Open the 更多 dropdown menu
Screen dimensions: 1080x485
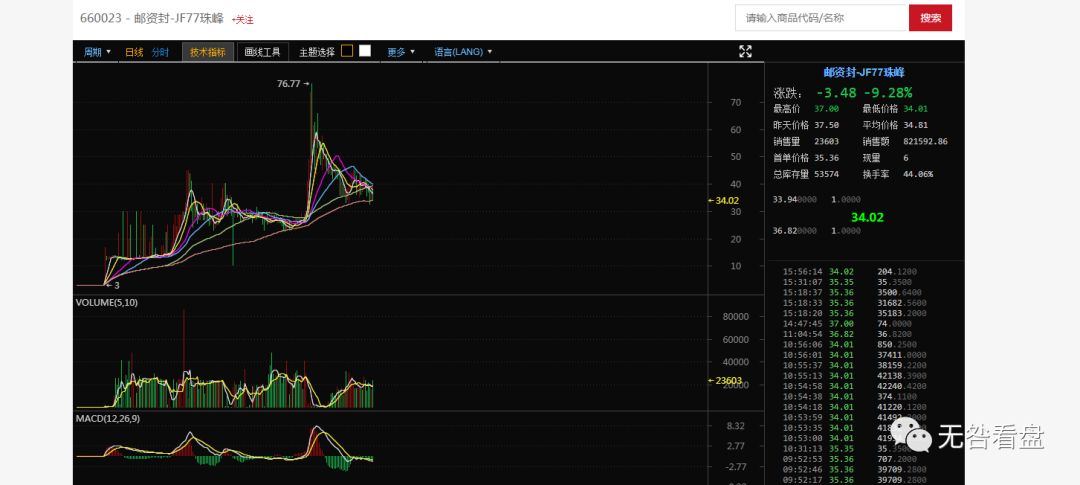point(401,52)
